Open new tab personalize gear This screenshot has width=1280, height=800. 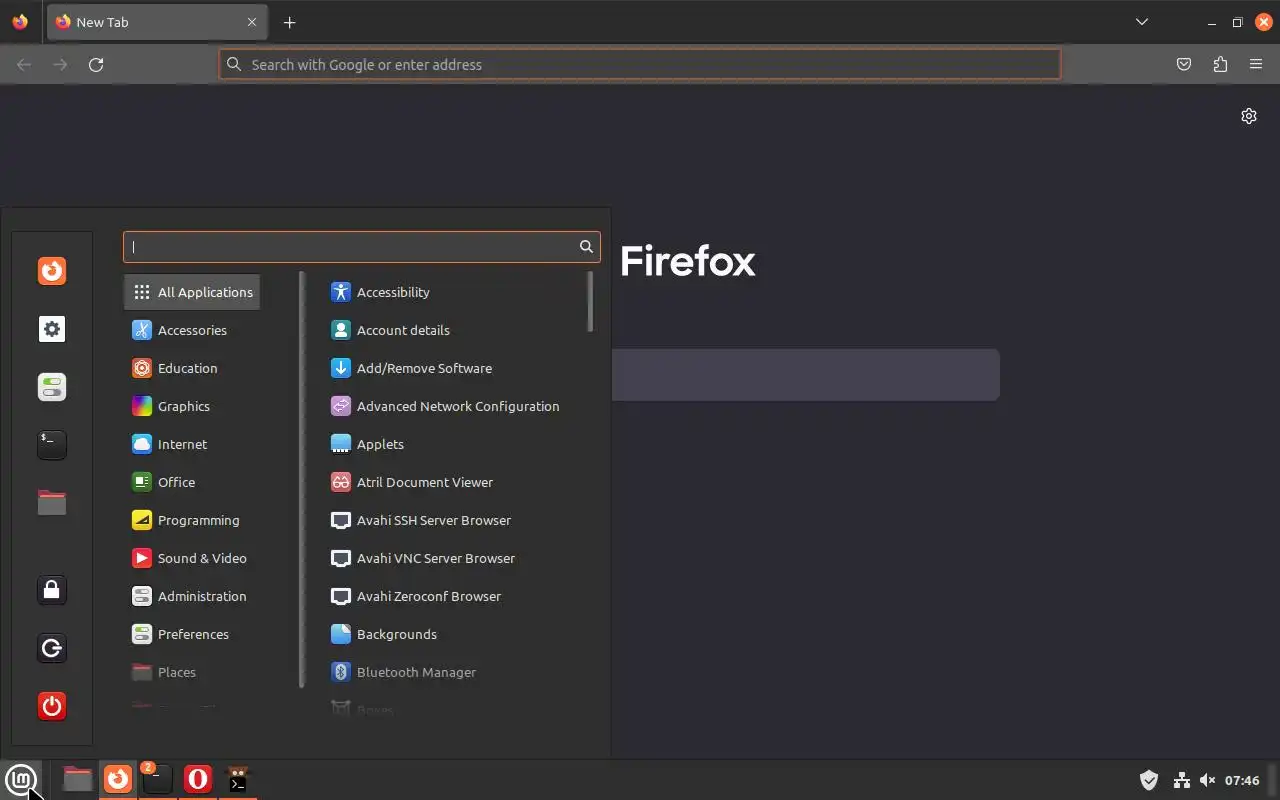point(1249,116)
